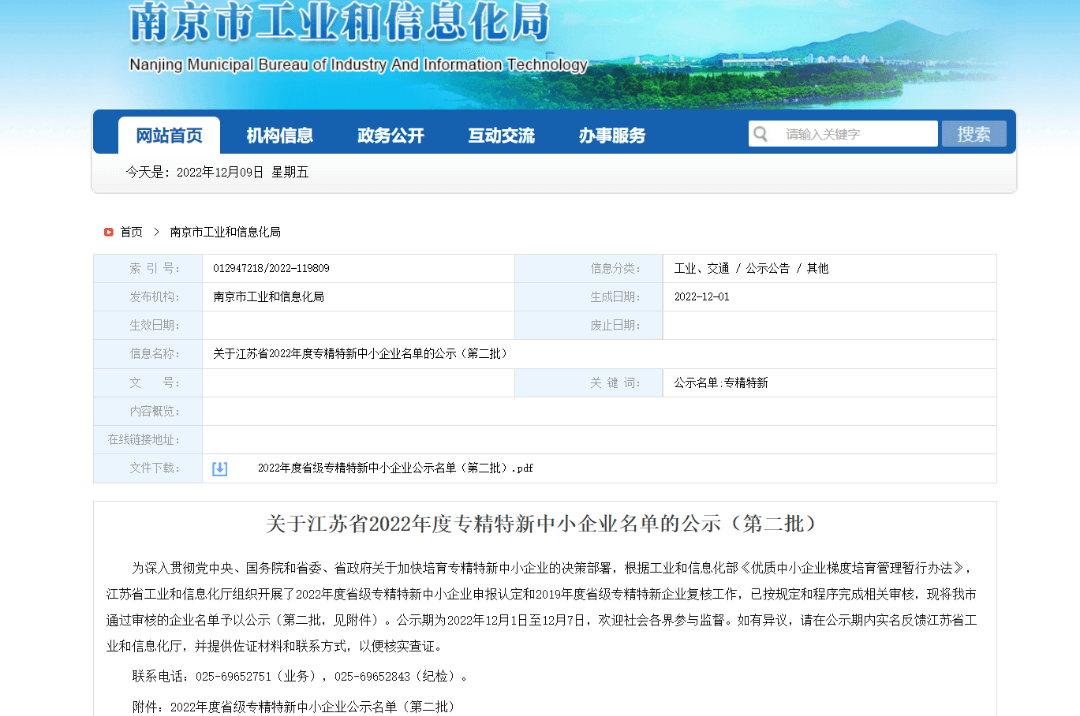Click the 首页 breadcrumb link
This screenshot has height=716, width=1080.
click(129, 232)
